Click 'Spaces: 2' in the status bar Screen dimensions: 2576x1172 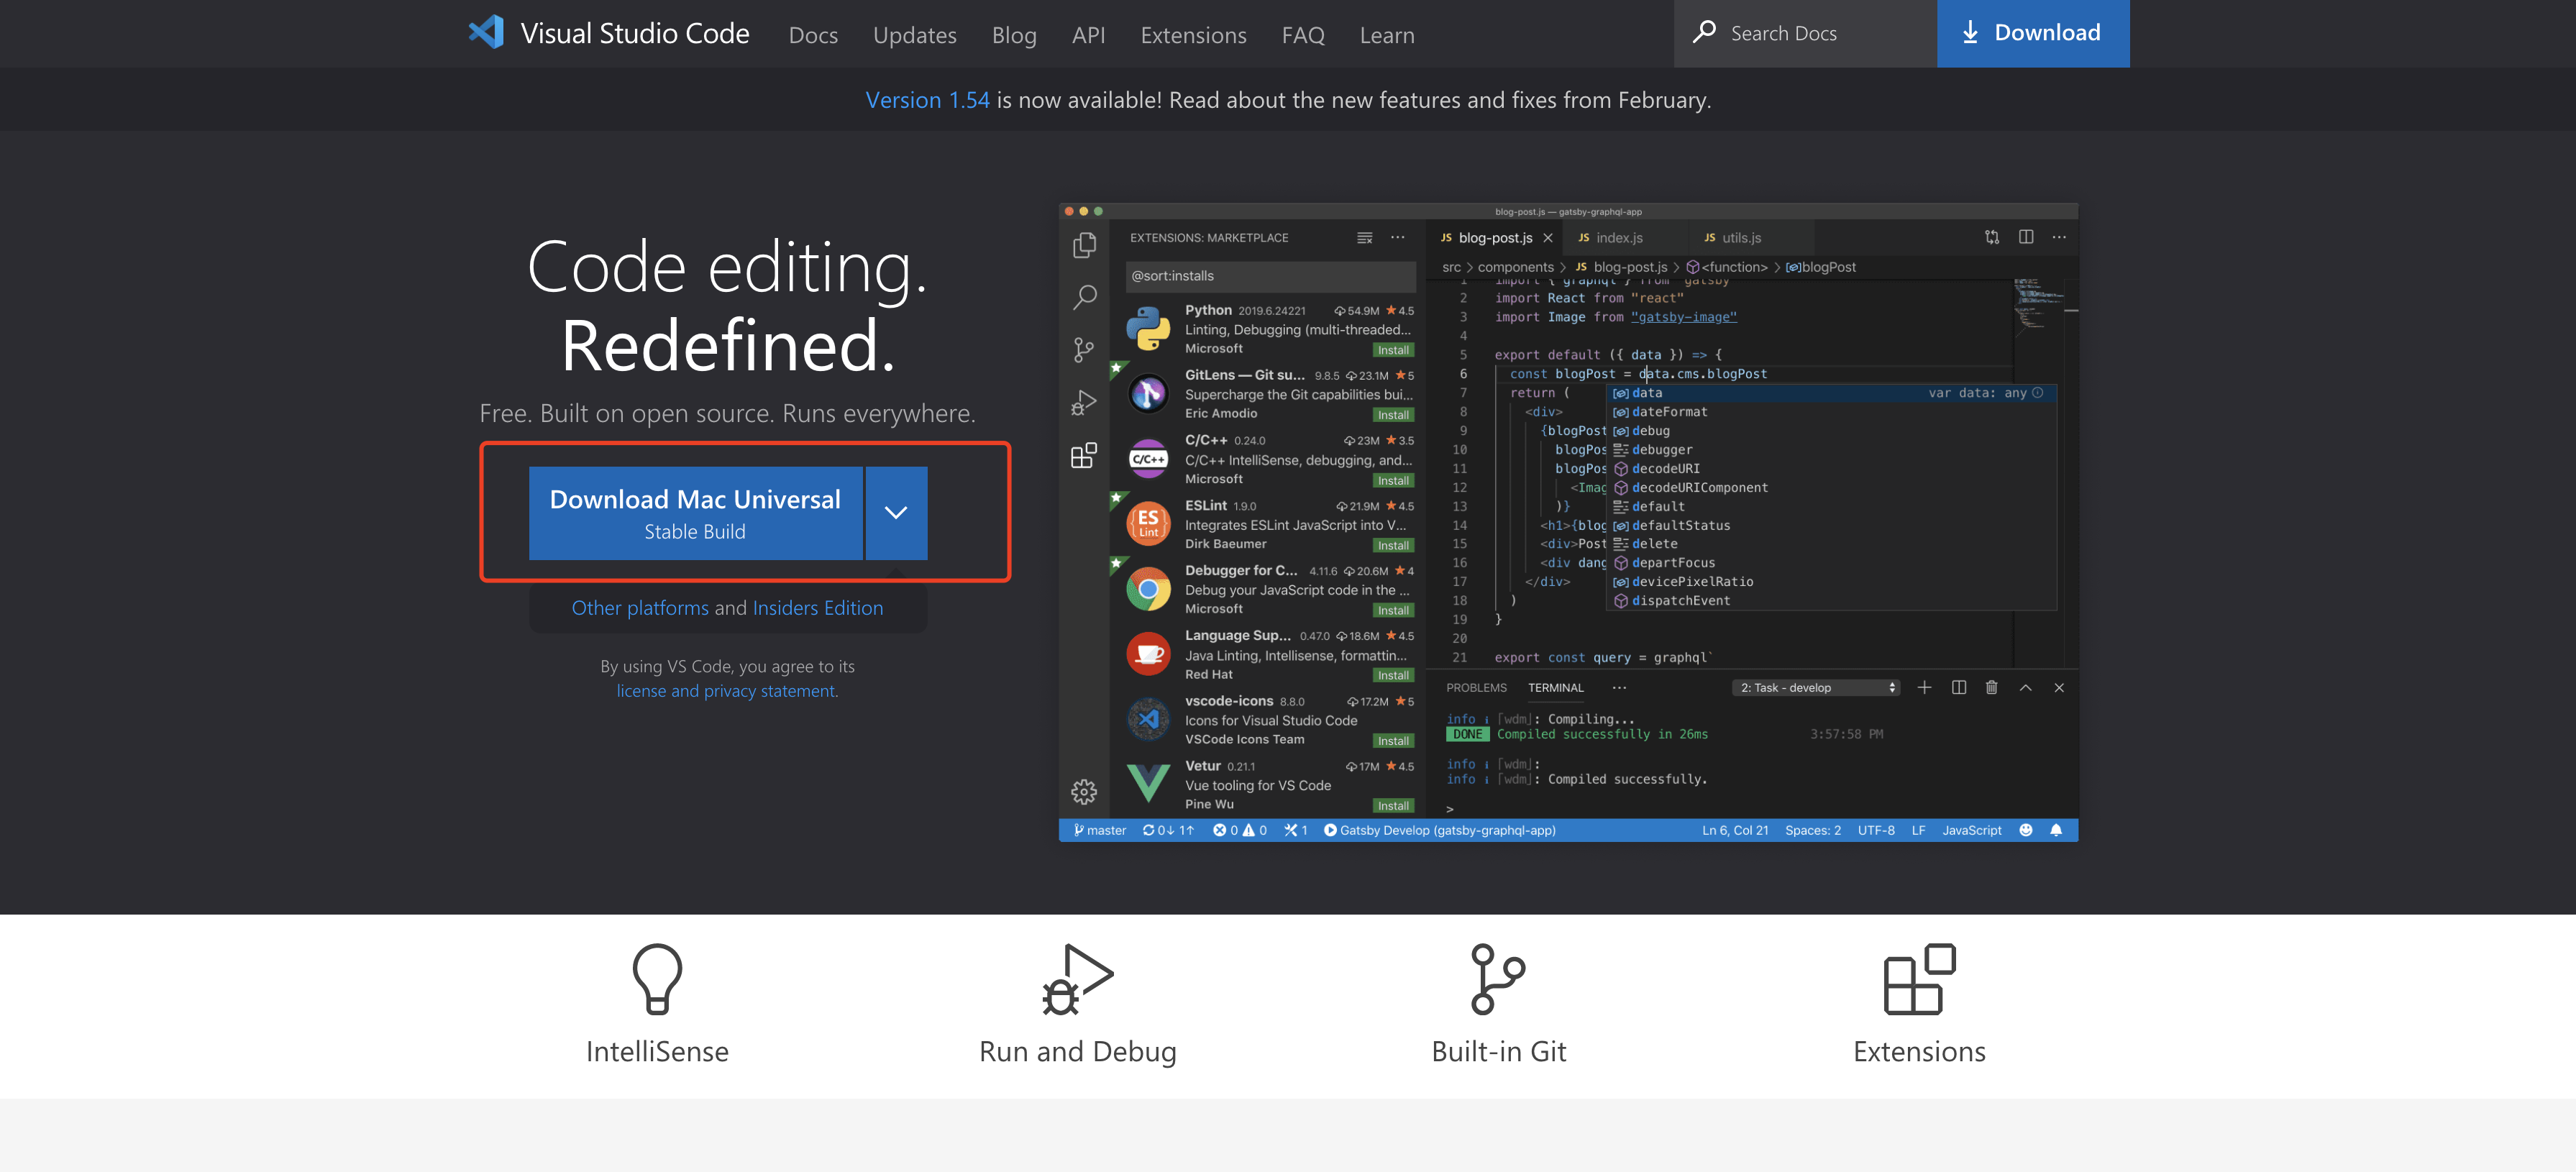(1812, 830)
